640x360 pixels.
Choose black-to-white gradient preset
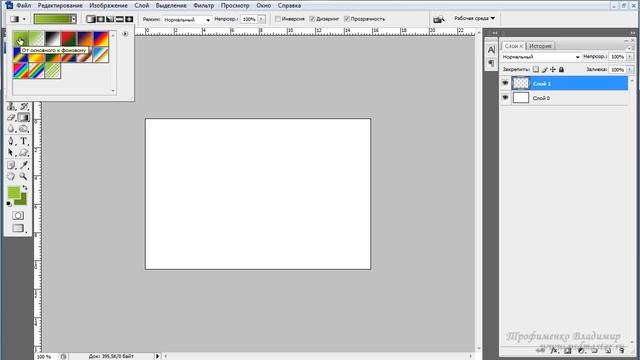[53, 39]
